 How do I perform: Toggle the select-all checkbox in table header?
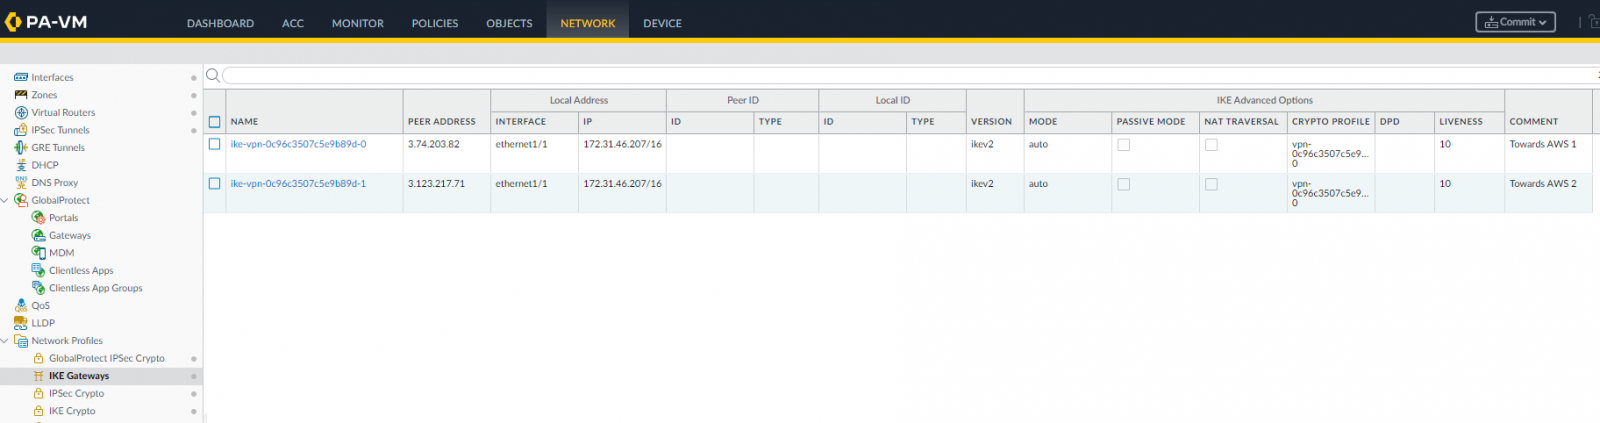point(214,122)
